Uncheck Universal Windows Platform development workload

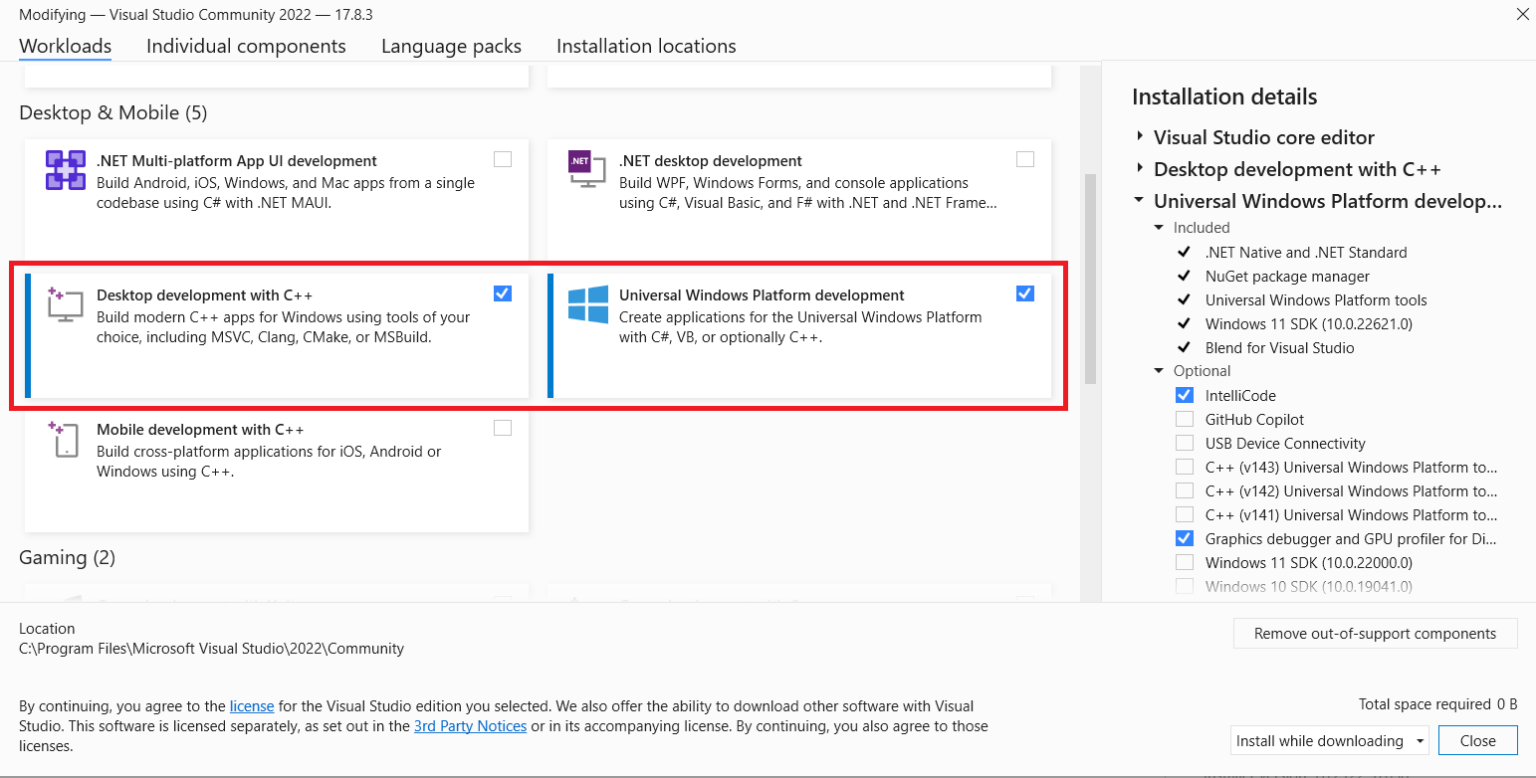click(1025, 293)
